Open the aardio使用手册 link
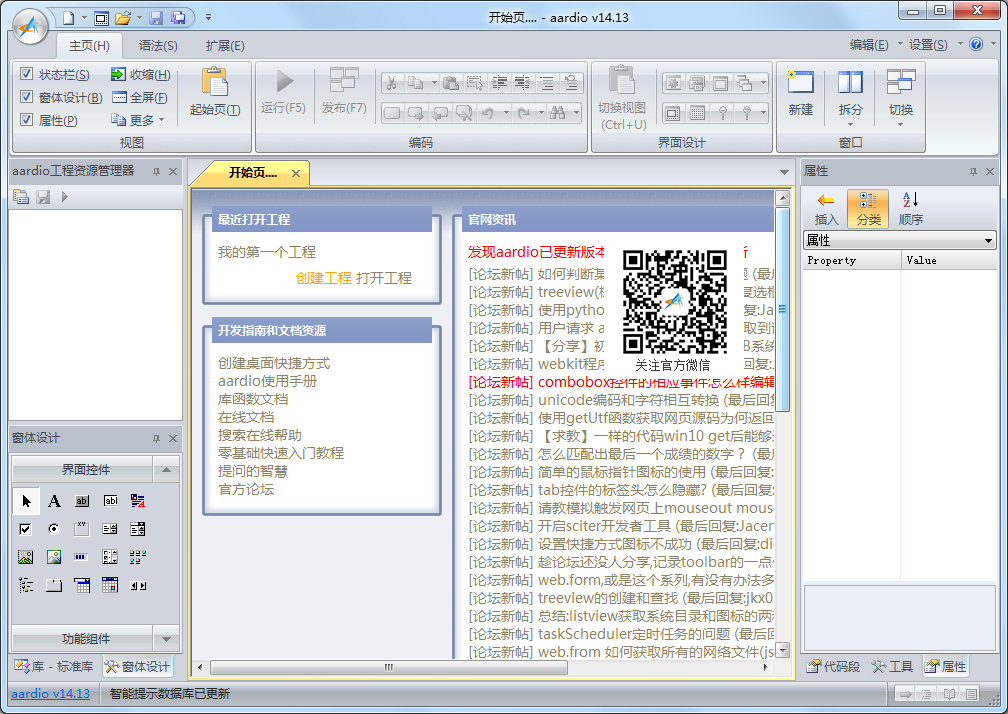The width and height of the screenshot is (1008, 714). [x=267, y=381]
